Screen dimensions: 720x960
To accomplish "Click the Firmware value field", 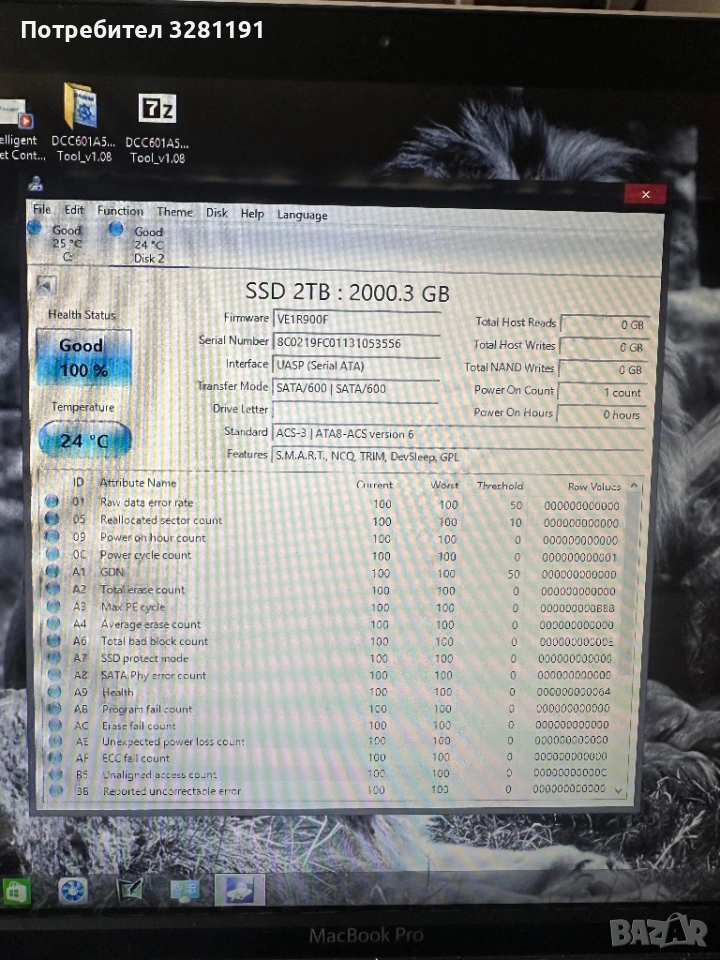I will click(356, 319).
